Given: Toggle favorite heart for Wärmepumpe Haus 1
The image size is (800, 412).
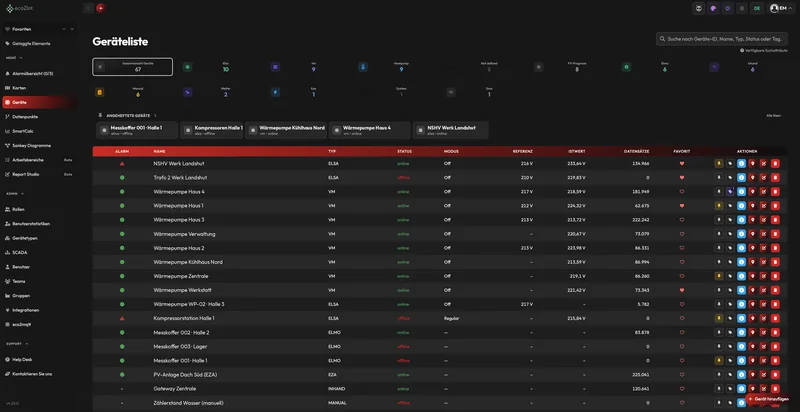Looking at the screenshot, I should coord(682,205).
